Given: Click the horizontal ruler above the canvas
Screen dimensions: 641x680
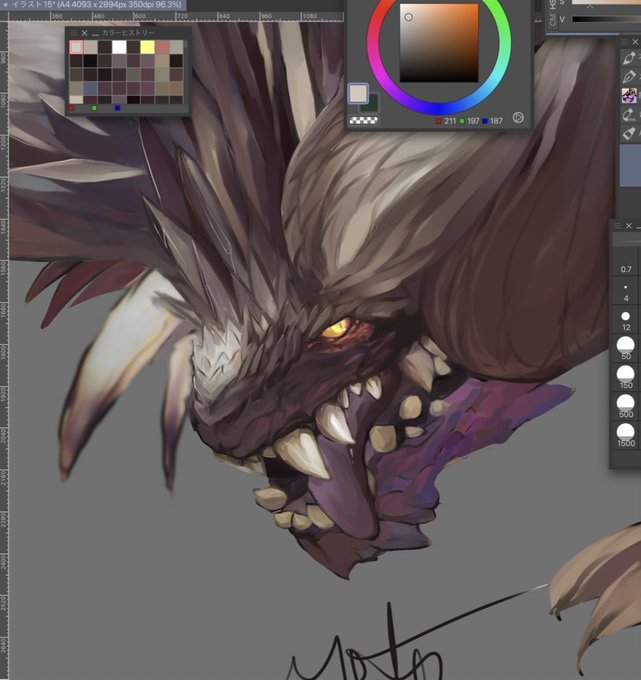Looking at the screenshot, I should pos(176,16).
